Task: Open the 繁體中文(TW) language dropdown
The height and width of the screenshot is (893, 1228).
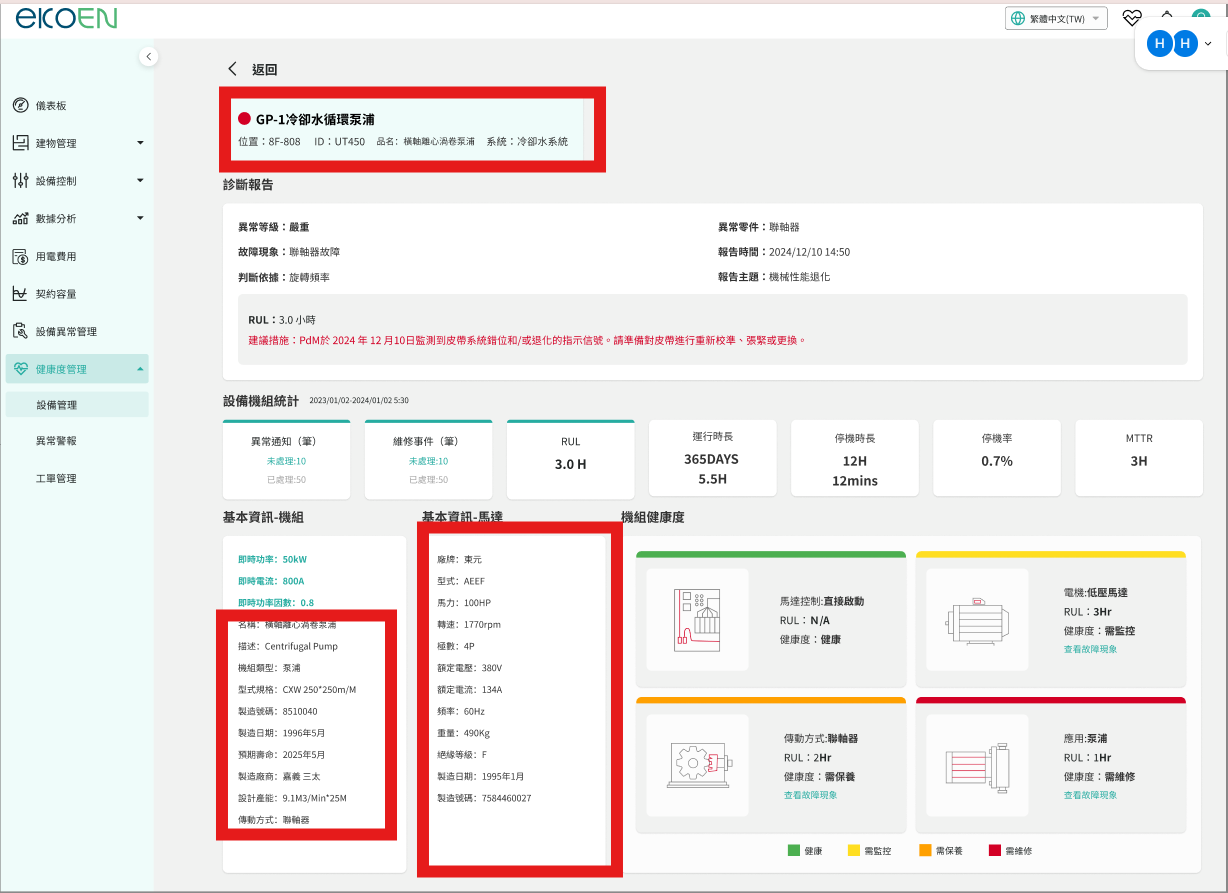Action: click(1056, 19)
